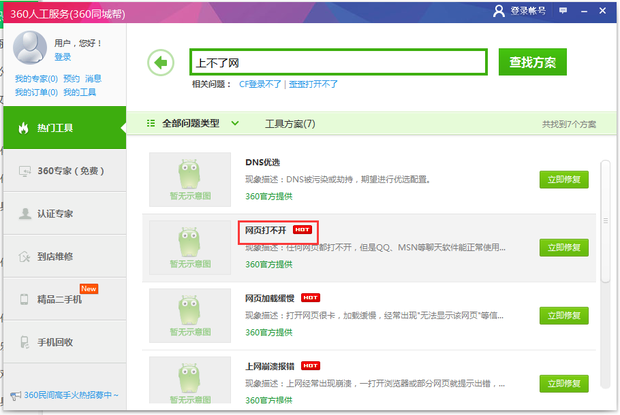Click the flame icon beside 热门工具
This screenshot has height=415, width=620.
(x=23, y=128)
